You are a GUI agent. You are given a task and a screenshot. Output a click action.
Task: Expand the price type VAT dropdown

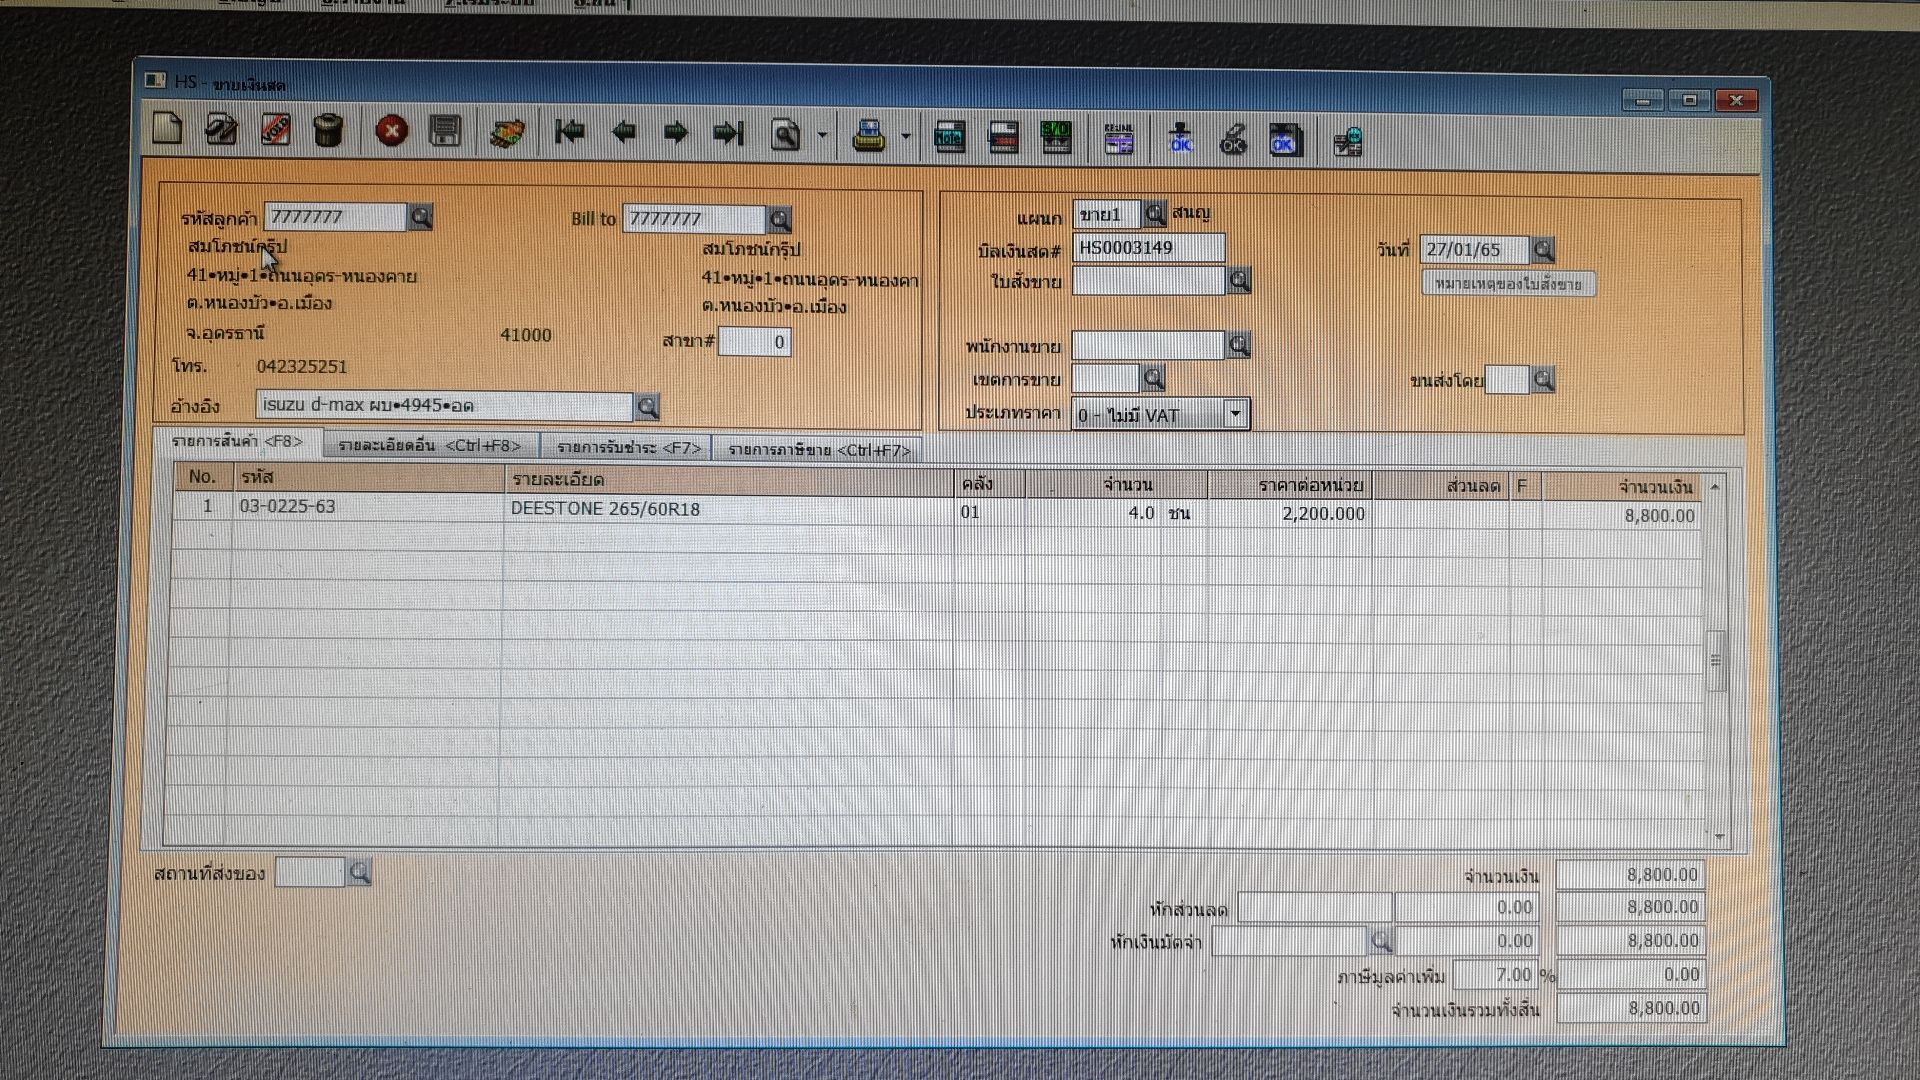pyautogui.click(x=1236, y=414)
